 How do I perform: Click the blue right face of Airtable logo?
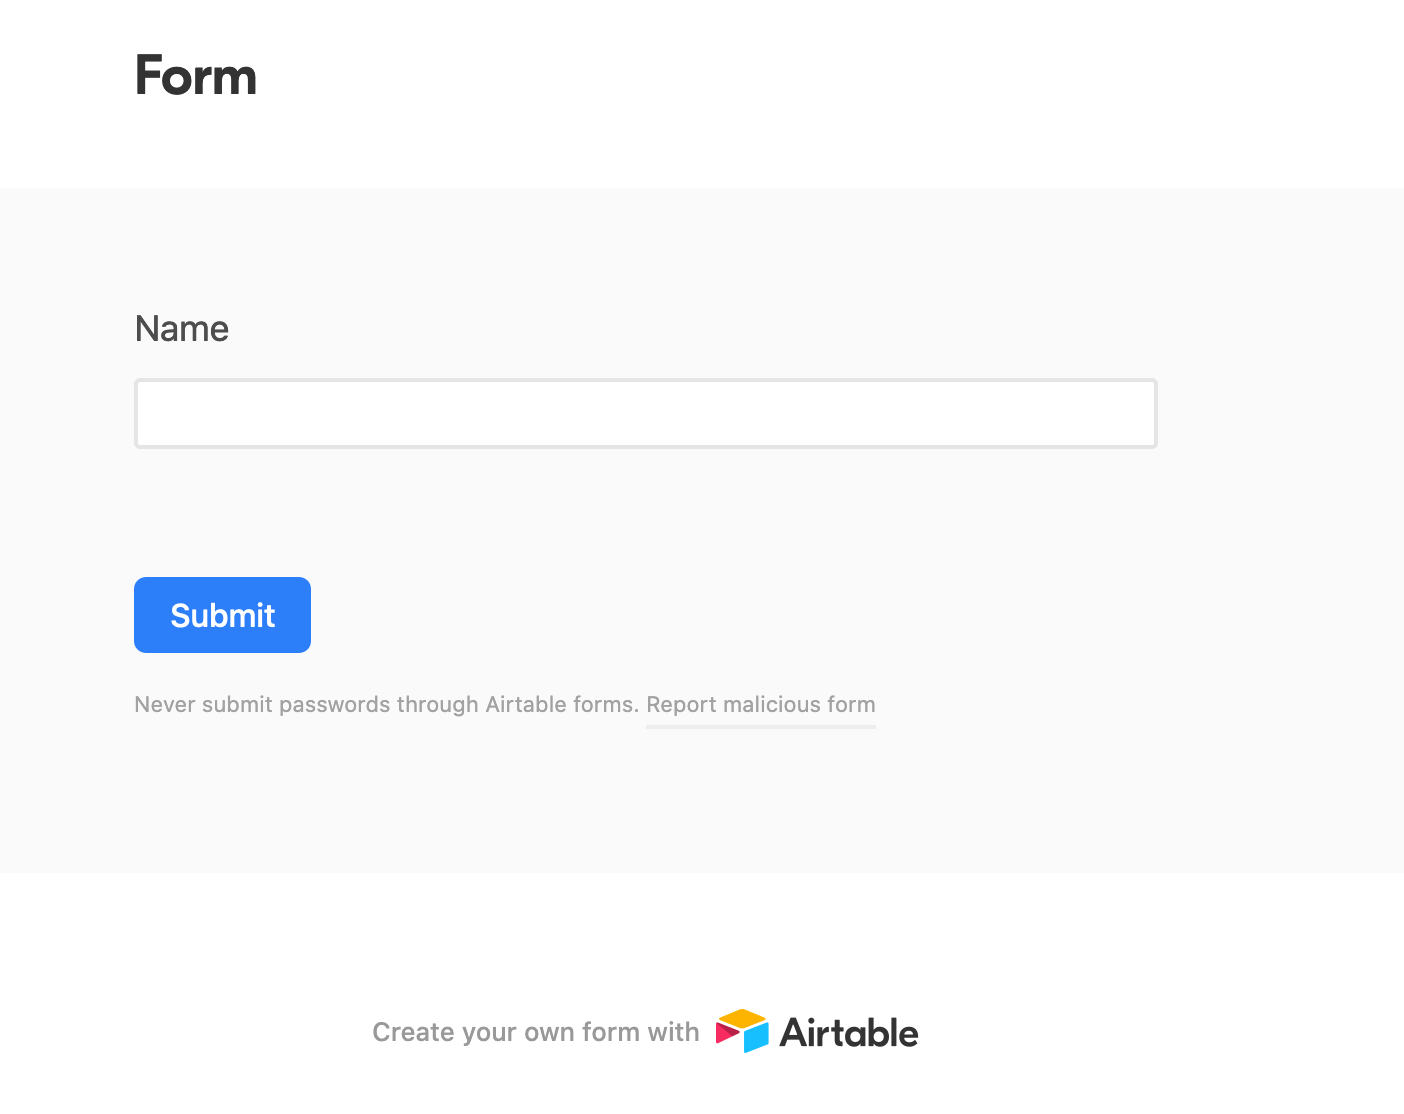(757, 1037)
